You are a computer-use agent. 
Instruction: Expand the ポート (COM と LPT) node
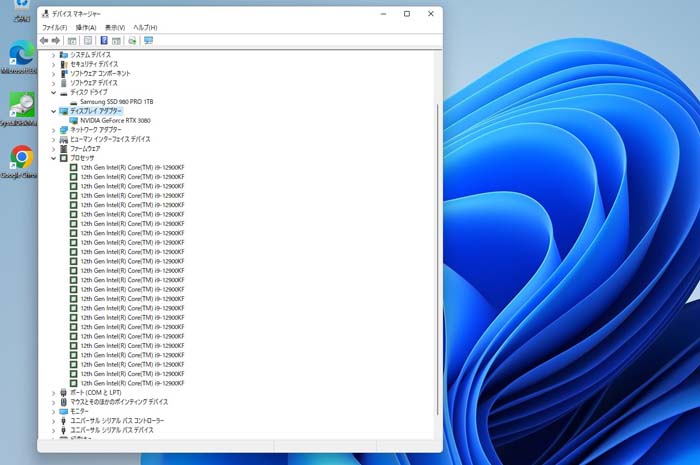53,393
